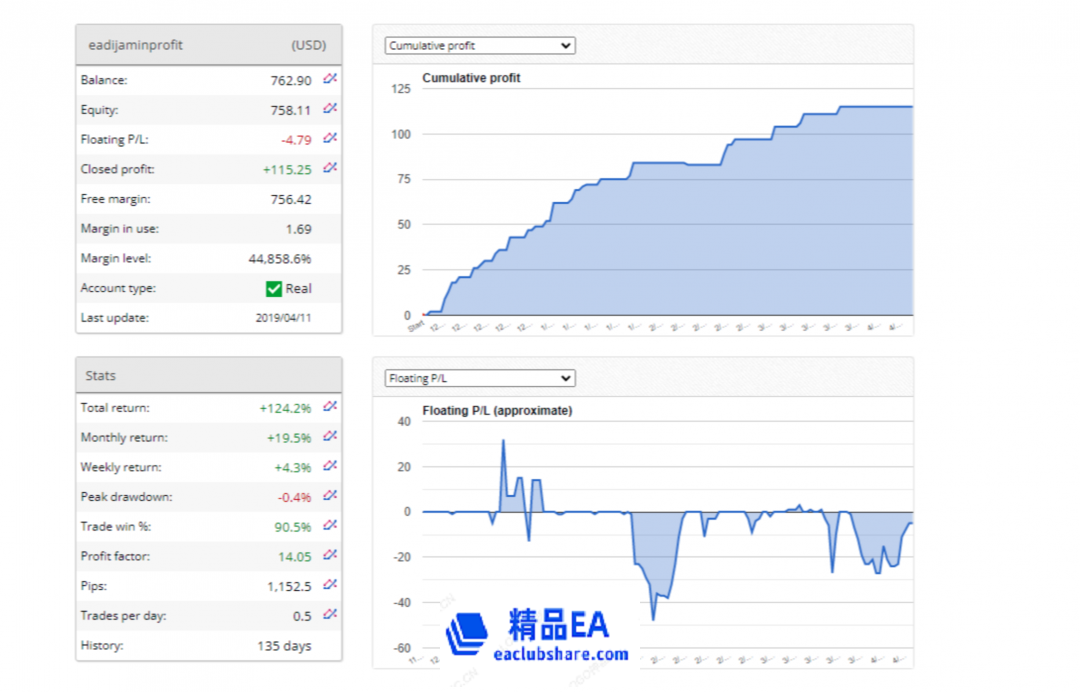Click the Trades per day chart icon
1080x692 pixels.
tap(330, 616)
